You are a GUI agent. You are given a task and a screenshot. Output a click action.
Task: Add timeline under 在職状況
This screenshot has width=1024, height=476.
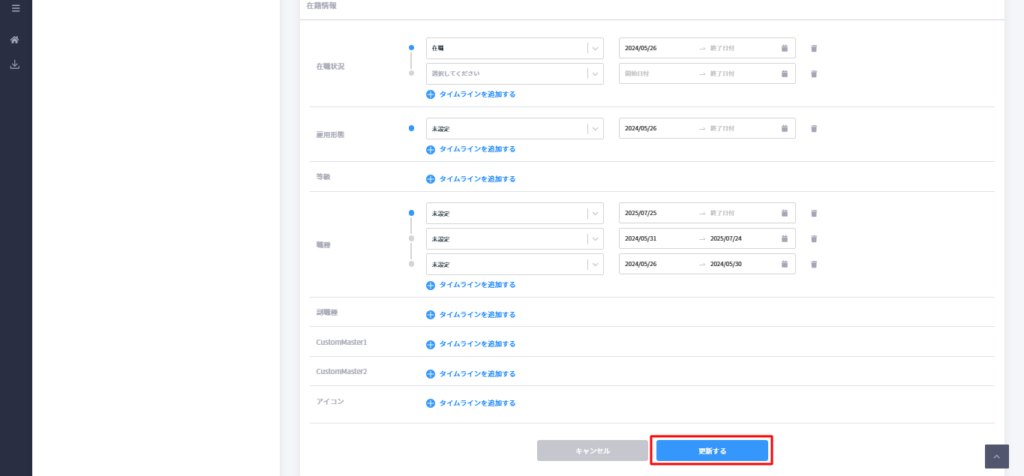tap(471, 94)
